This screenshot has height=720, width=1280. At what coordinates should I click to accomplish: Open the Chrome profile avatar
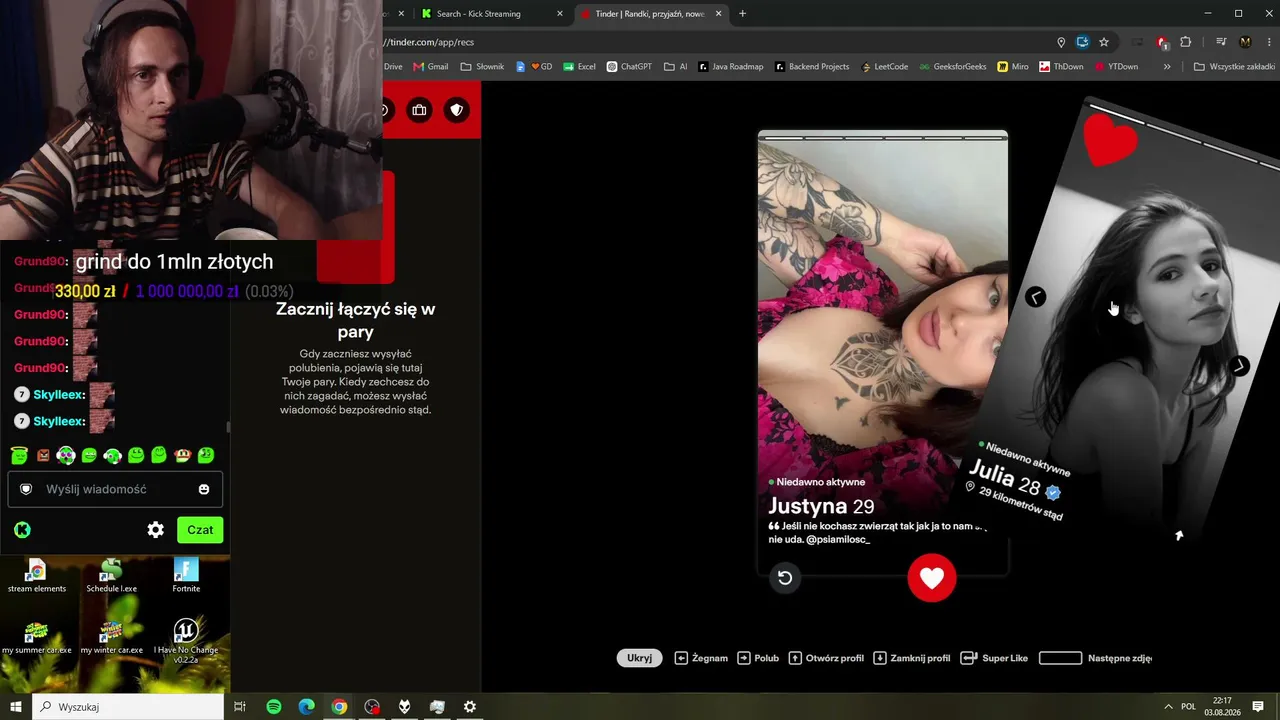(x=1245, y=42)
